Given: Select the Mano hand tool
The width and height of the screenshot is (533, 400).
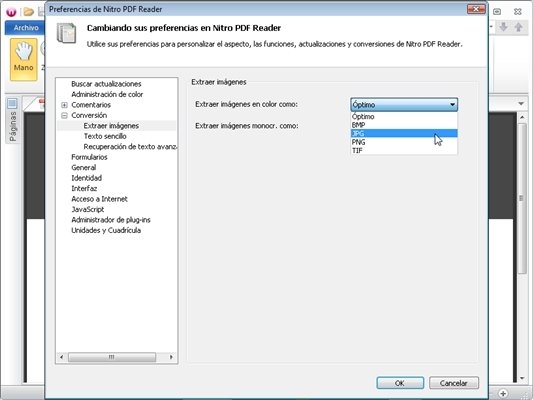Looking at the screenshot, I should click(x=23, y=59).
